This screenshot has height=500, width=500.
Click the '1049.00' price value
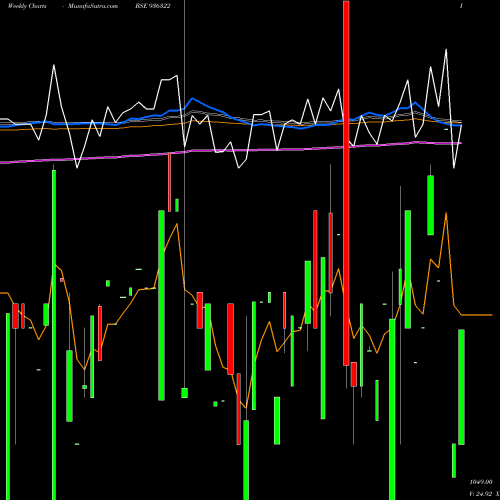pos(481,482)
